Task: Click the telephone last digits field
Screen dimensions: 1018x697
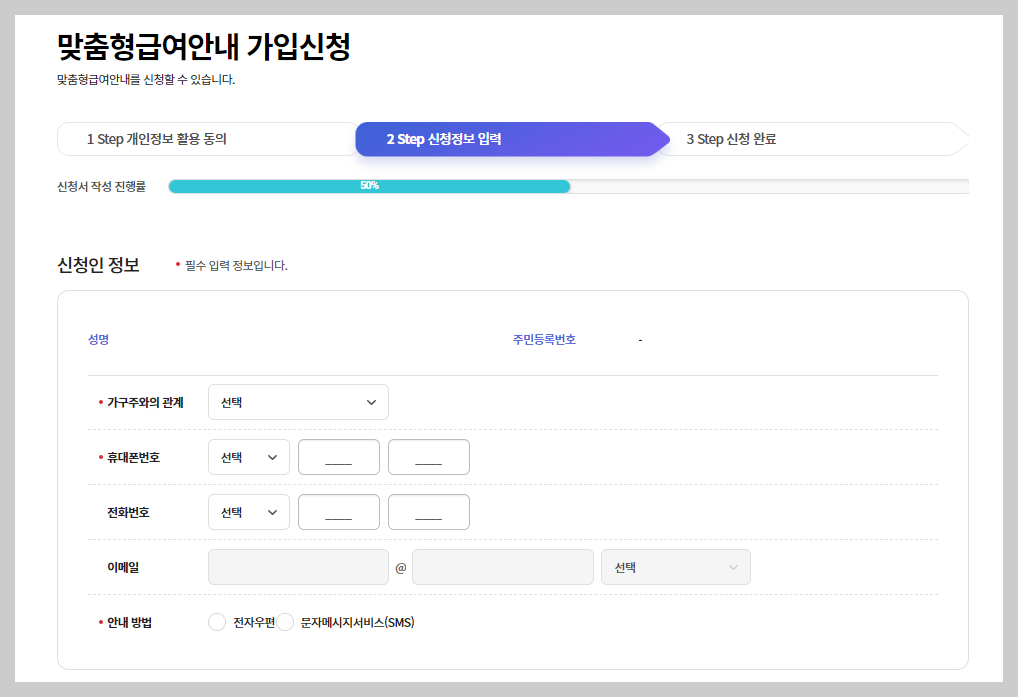Action: click(428, 511)
